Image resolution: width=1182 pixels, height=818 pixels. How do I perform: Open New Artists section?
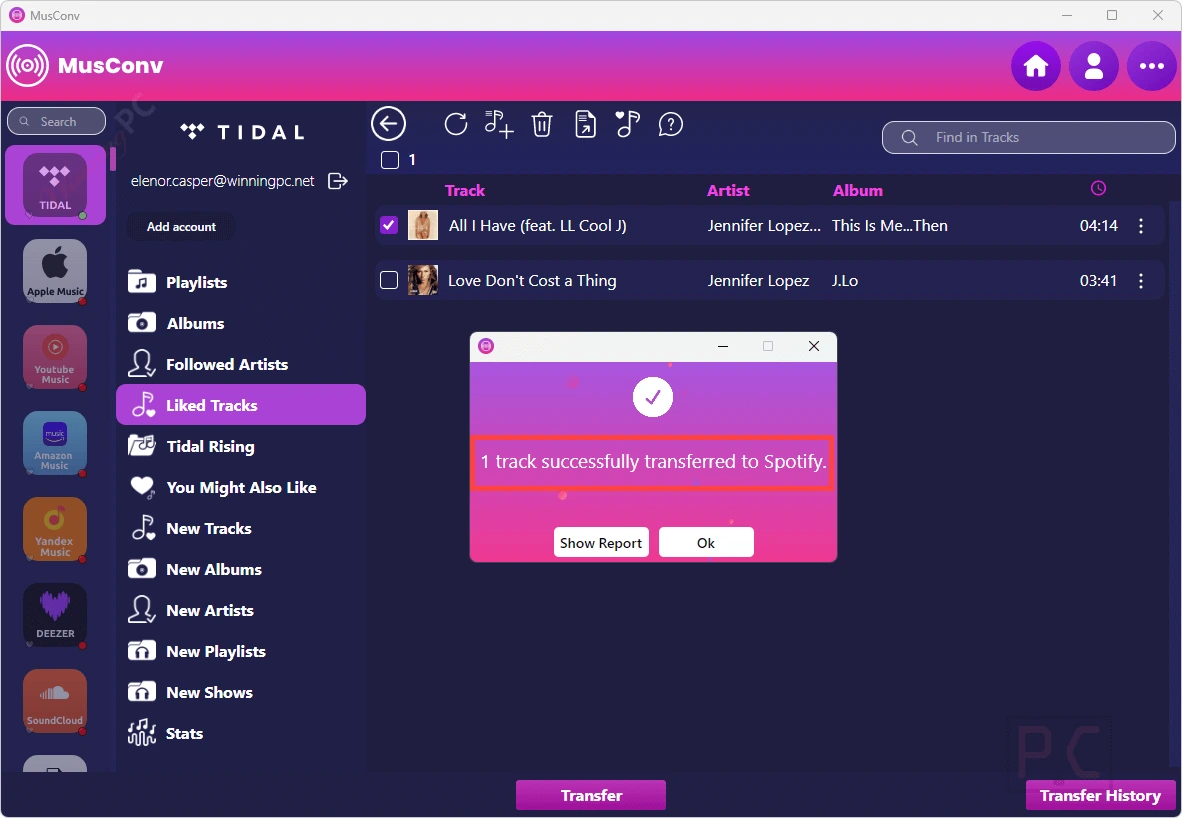(x=241, y=611)
